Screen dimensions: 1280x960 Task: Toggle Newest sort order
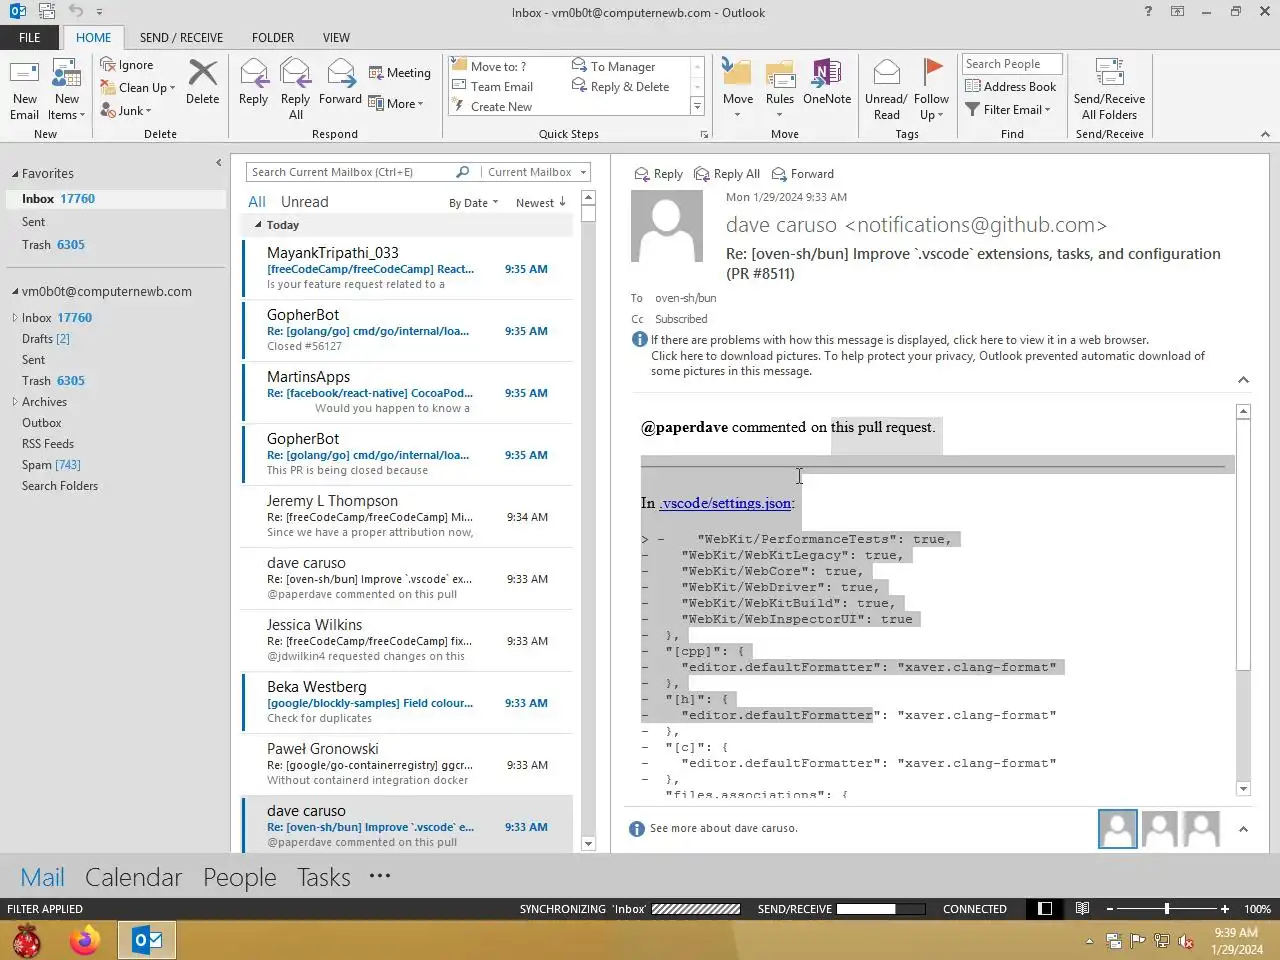(x=541, y=203)
